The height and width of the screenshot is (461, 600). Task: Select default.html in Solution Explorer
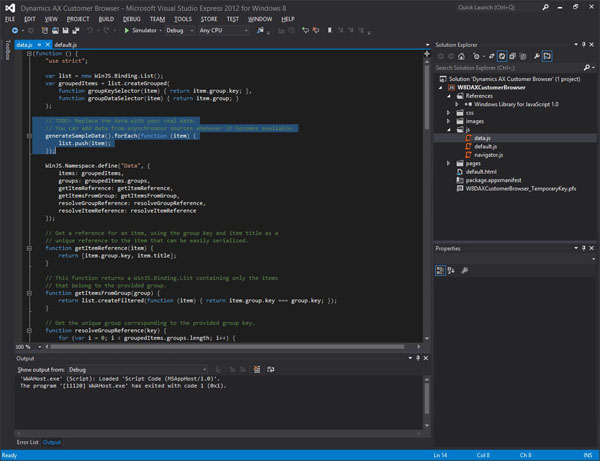point(481,172)
